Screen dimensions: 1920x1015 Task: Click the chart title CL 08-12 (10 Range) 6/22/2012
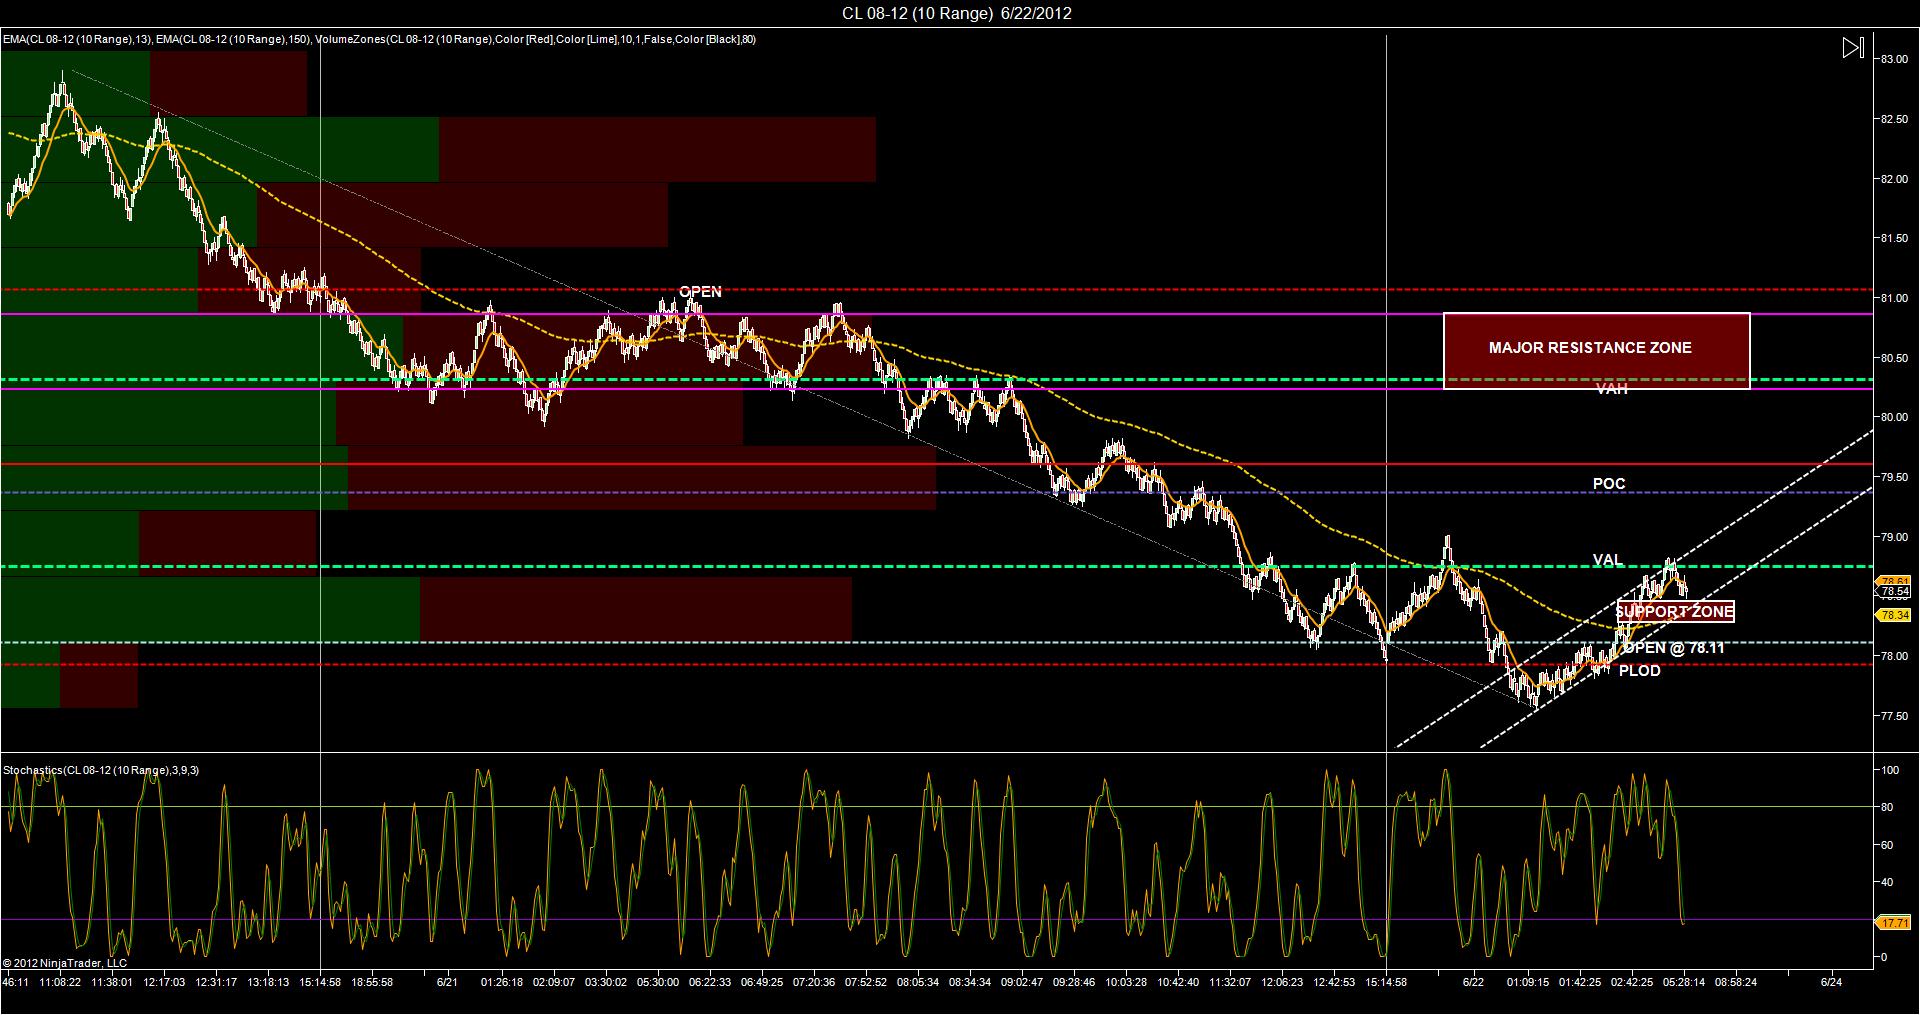click(x=958, y=13)
